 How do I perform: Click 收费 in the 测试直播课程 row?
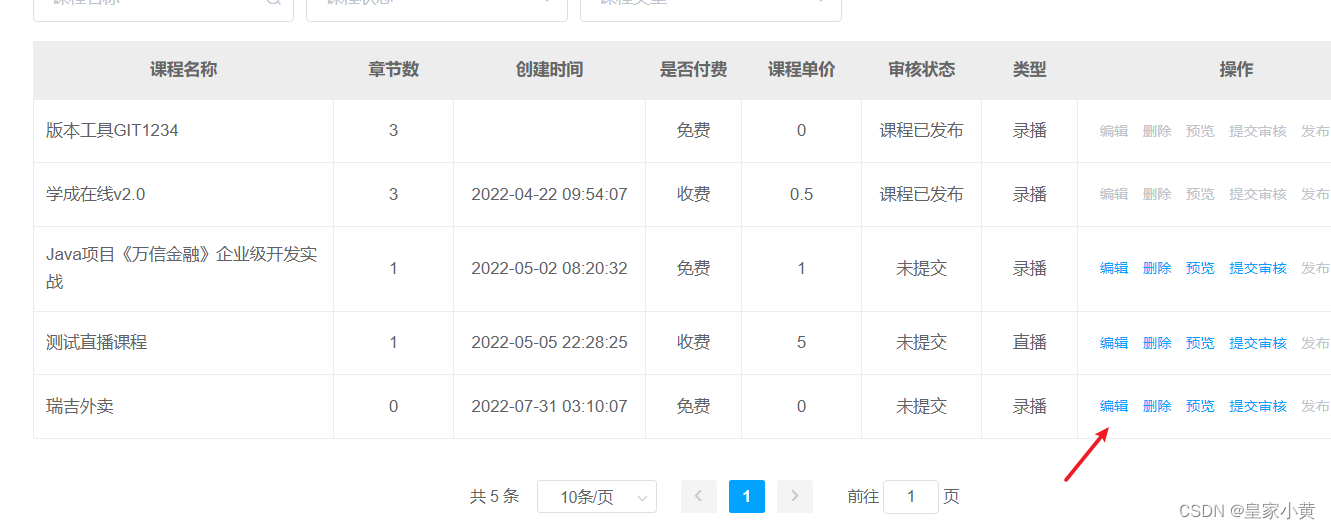[x=693, y=342]
